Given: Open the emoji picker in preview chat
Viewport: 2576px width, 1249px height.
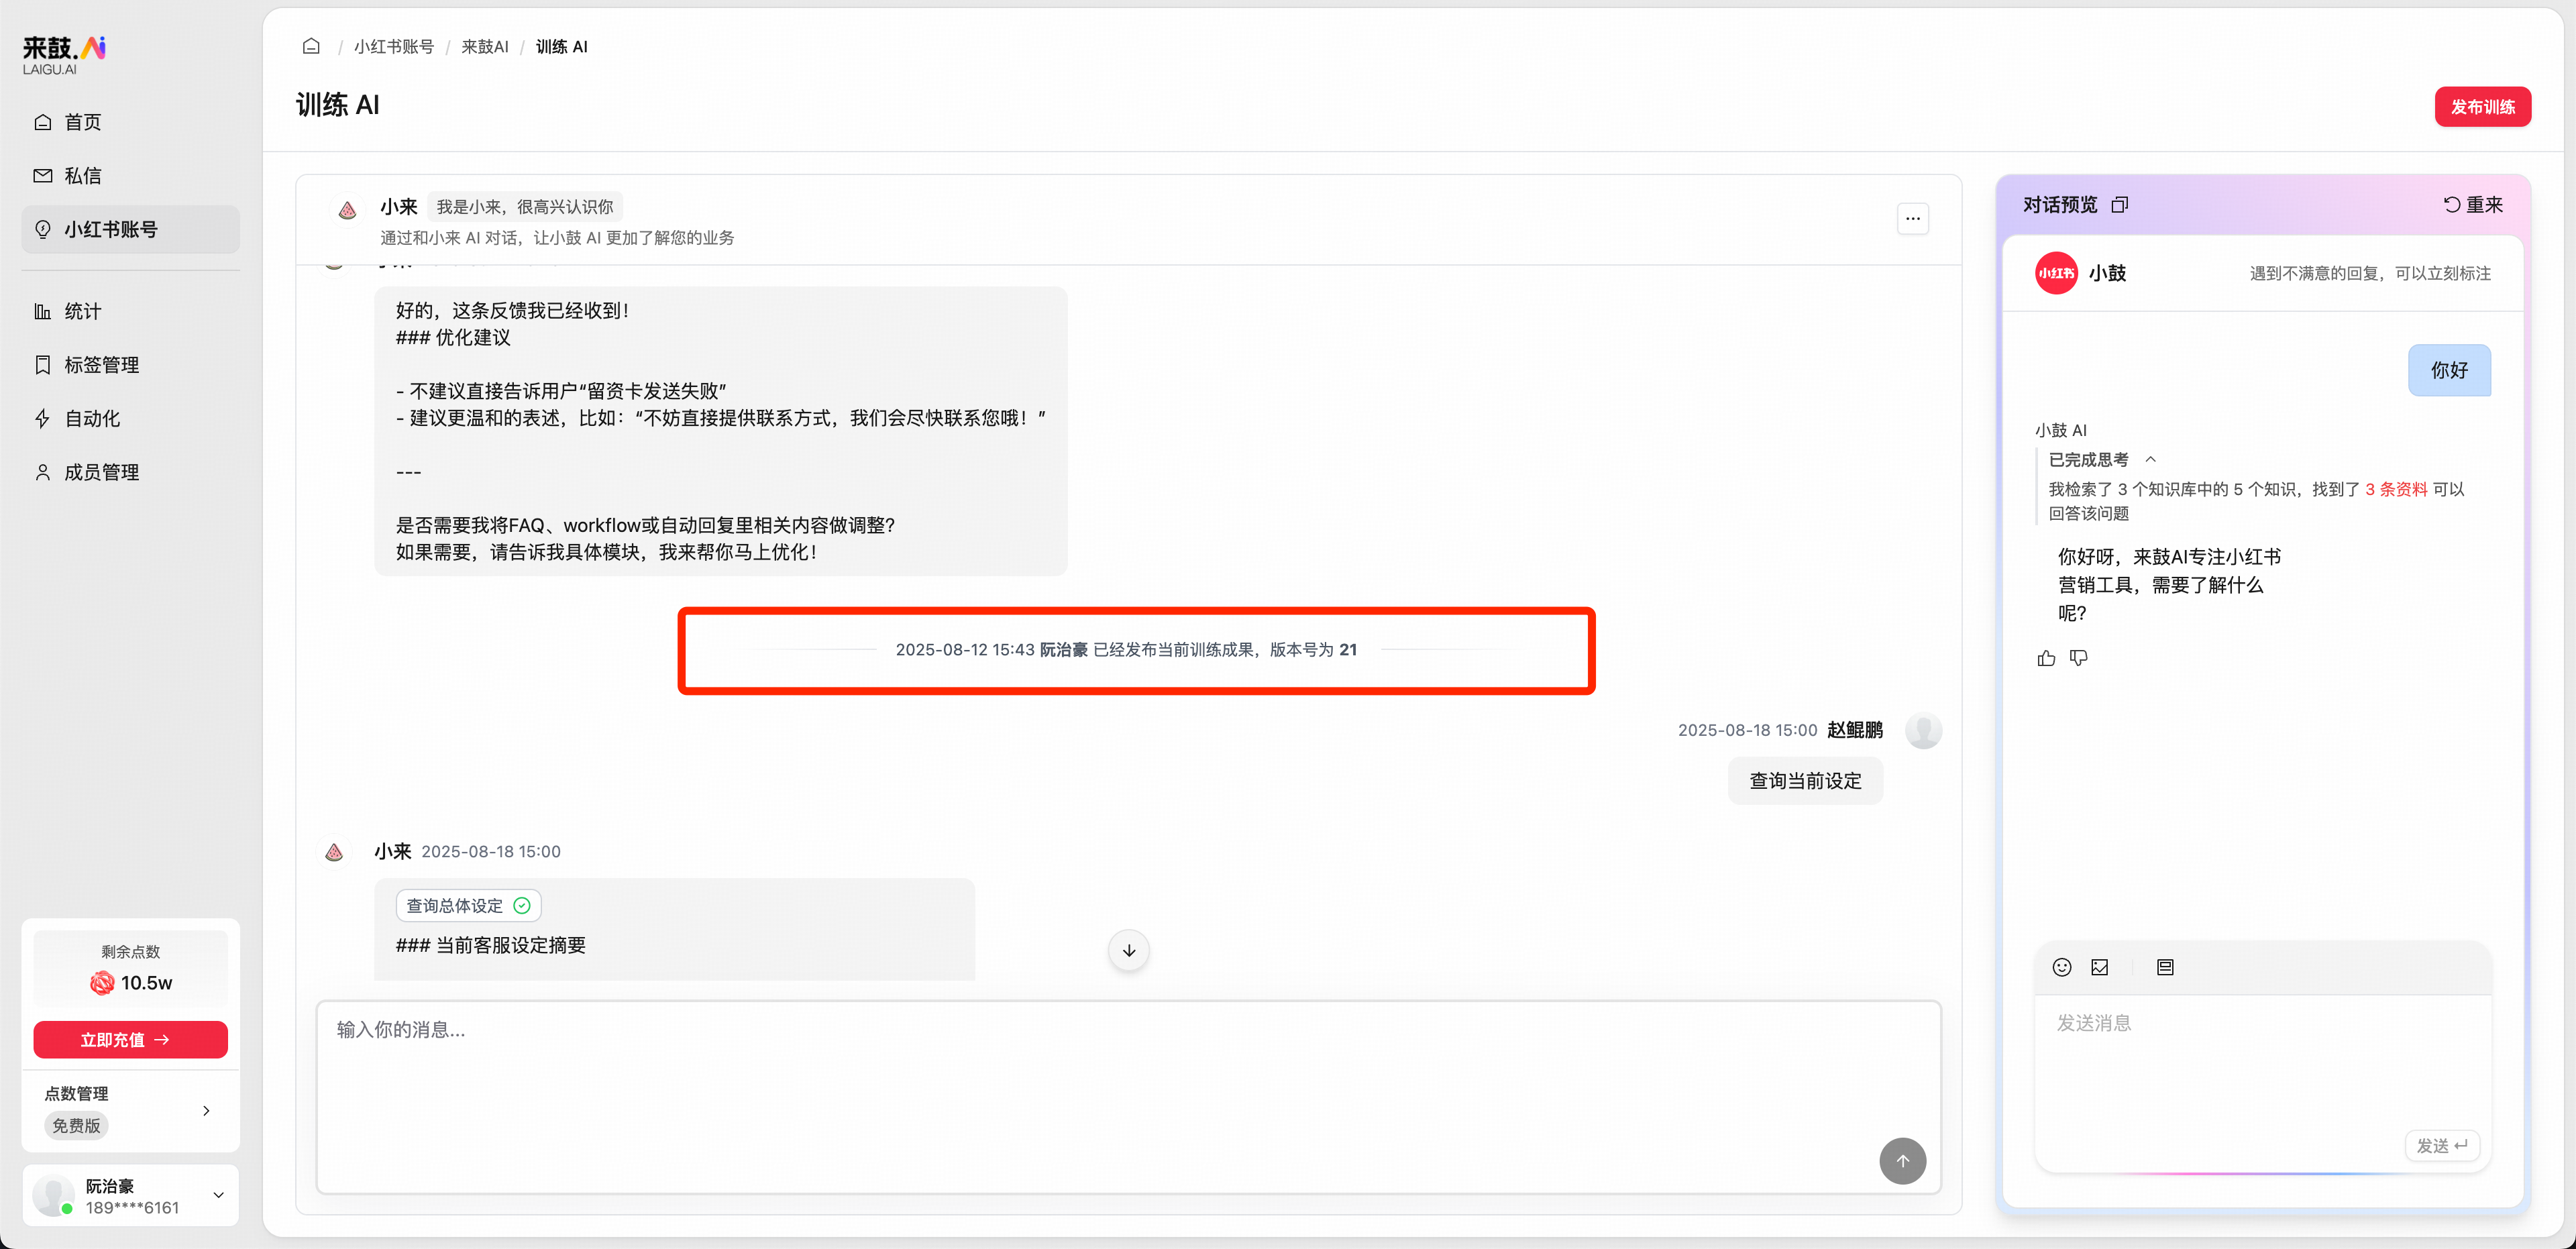Looking at the screenshot, I should click(x=2062, y=967).
